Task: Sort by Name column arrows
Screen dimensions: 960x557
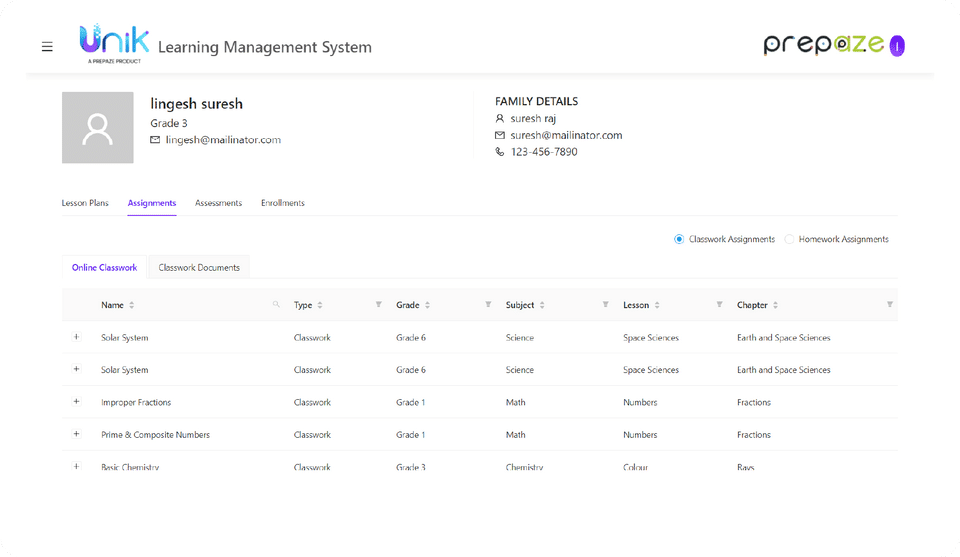Action: (x=132, y=305)
